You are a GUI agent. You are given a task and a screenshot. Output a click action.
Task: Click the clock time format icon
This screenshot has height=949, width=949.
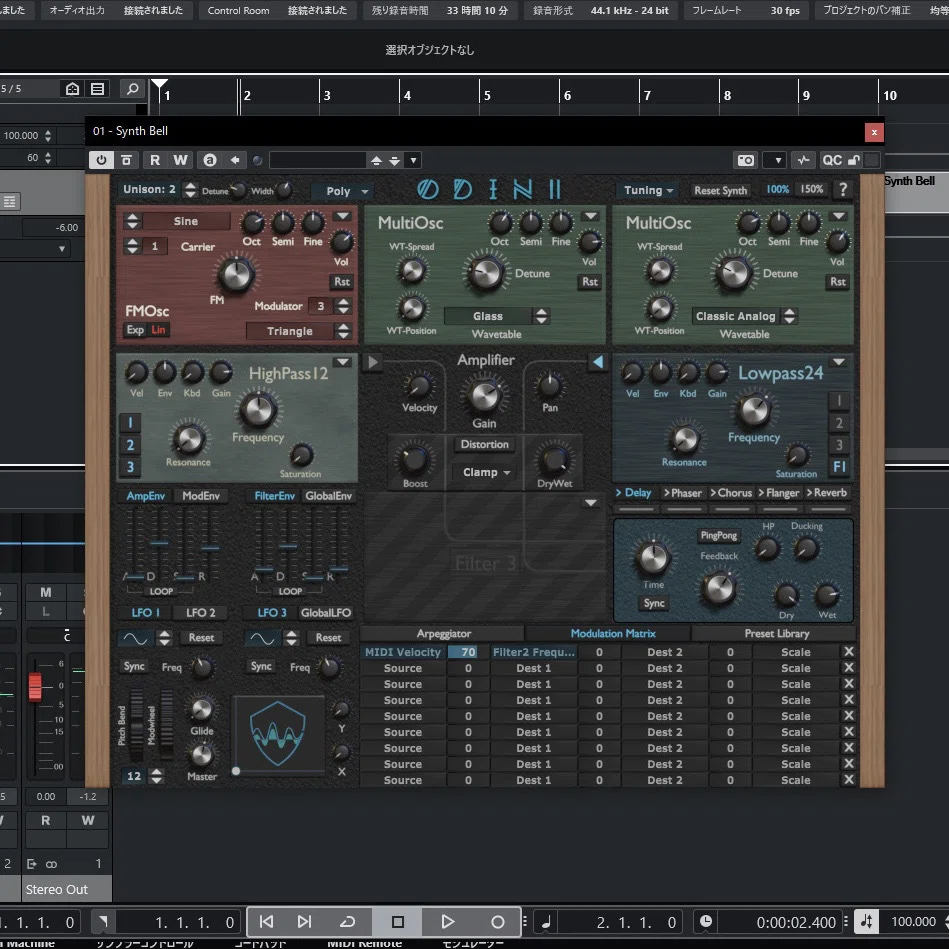coord(706,921)
